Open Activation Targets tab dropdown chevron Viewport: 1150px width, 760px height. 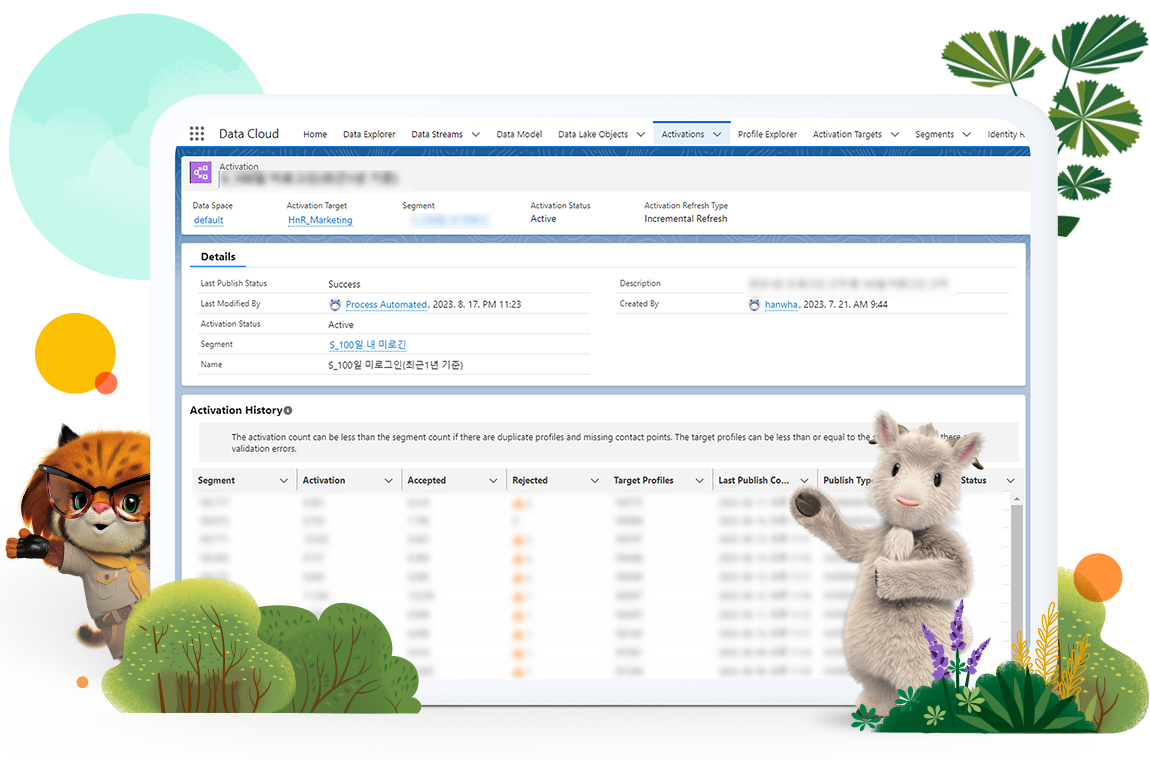pyautogui.click(x=894, y=135)
